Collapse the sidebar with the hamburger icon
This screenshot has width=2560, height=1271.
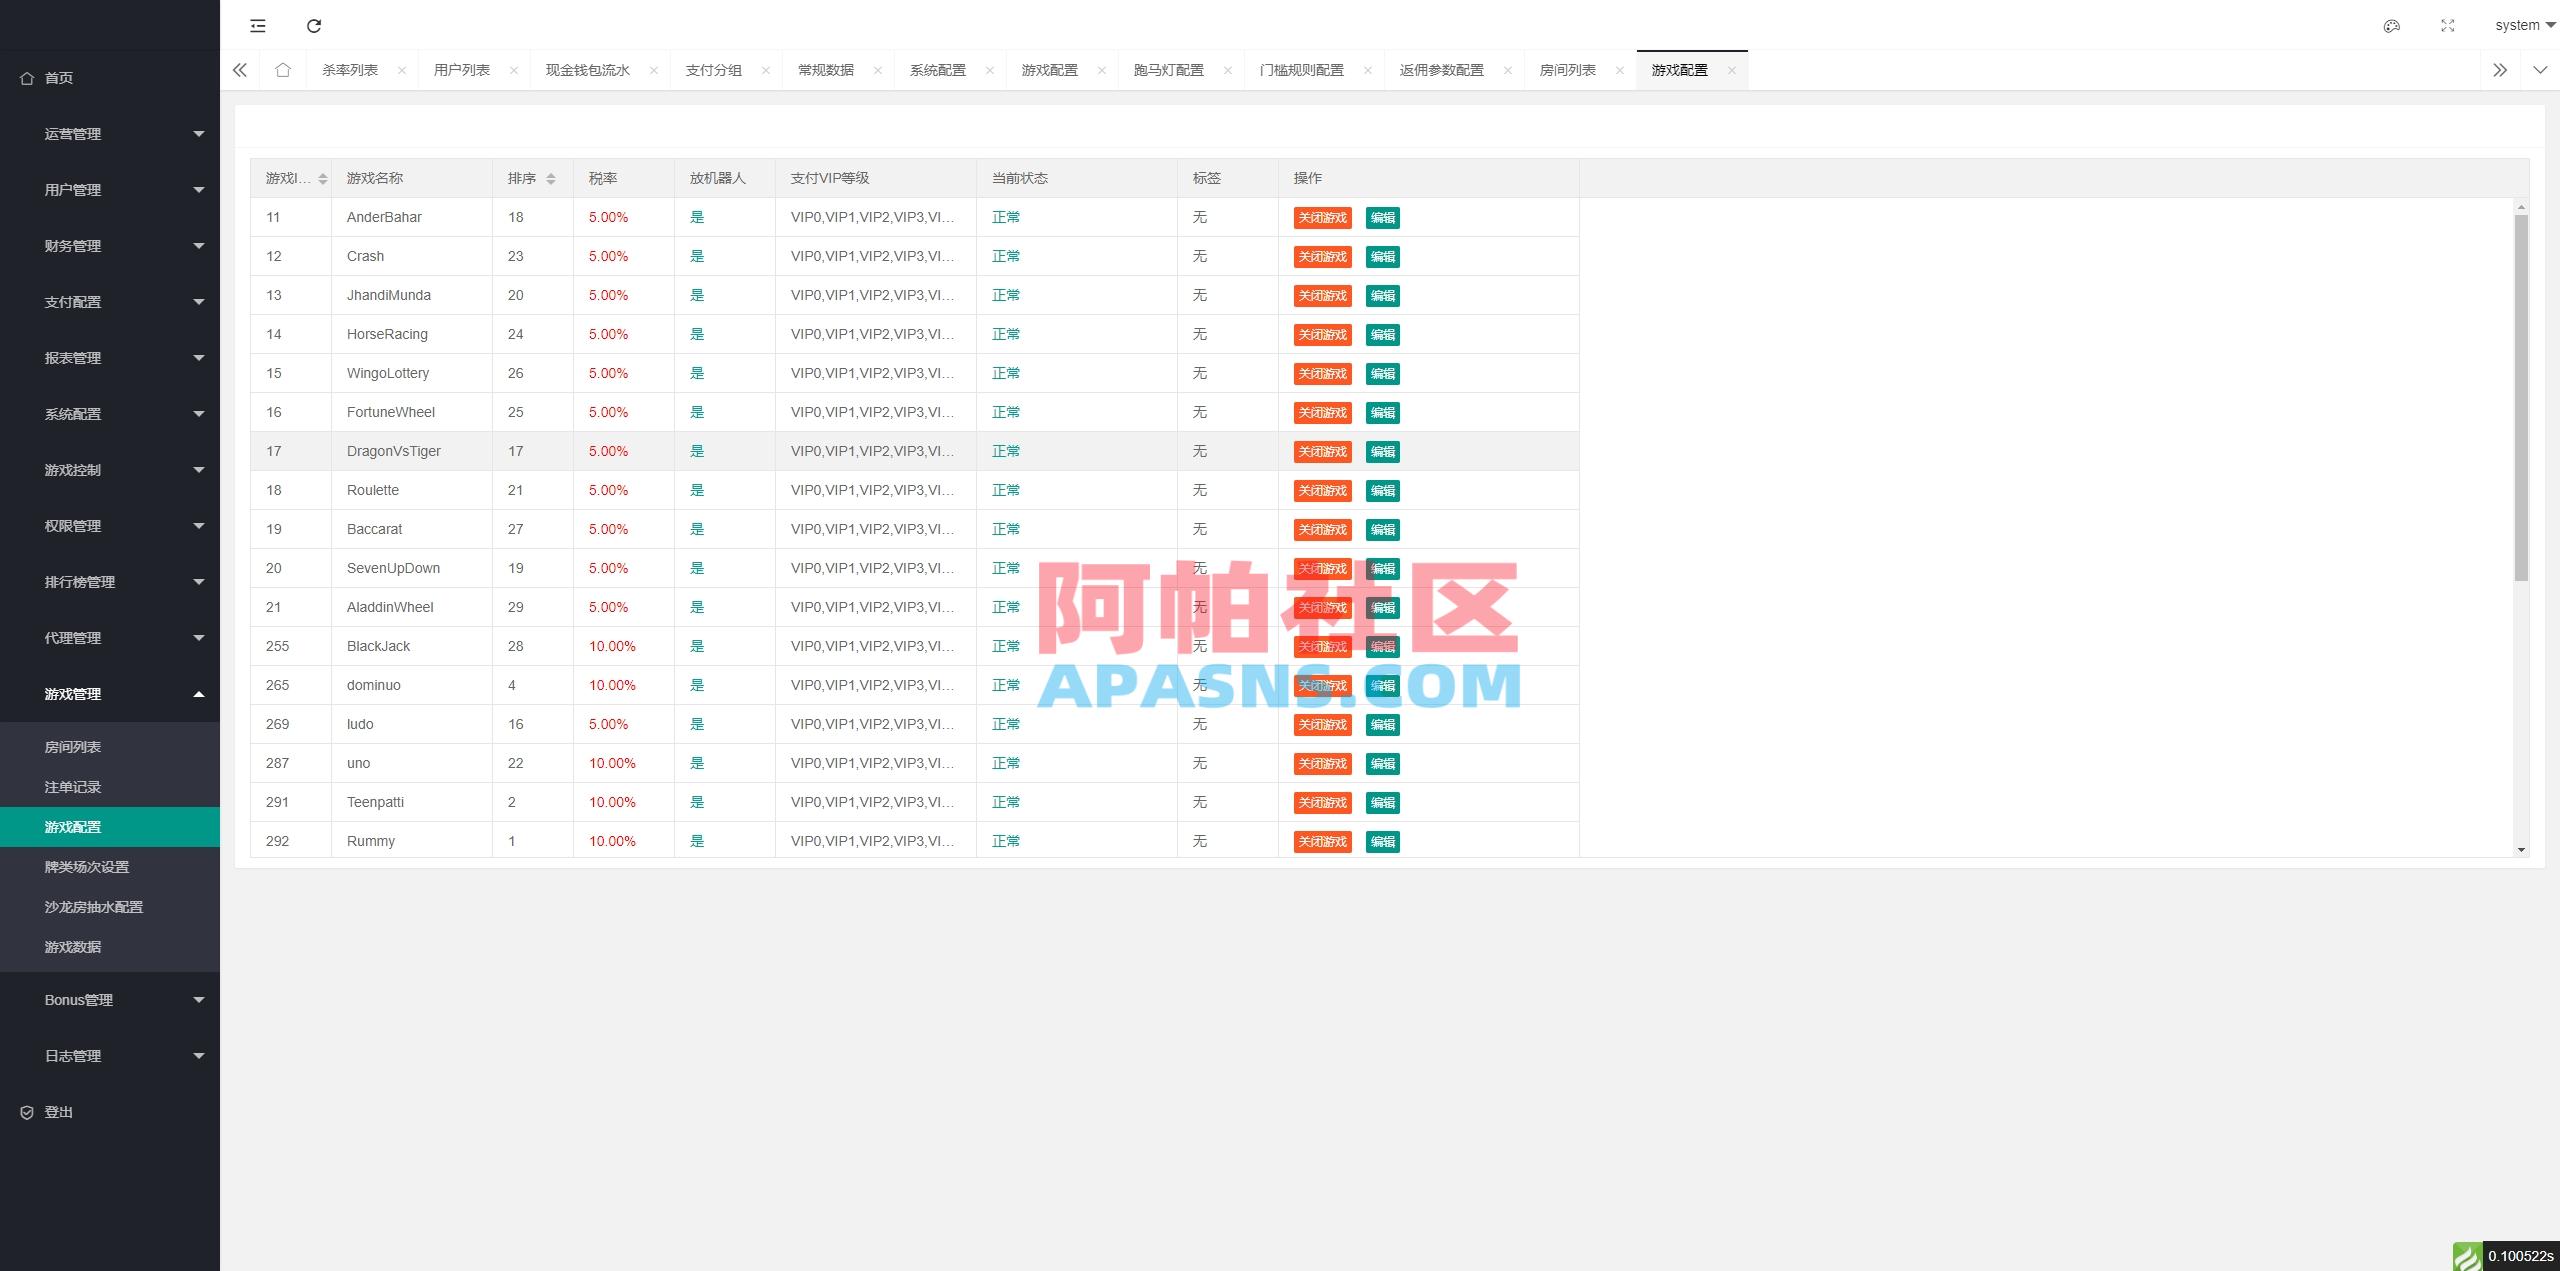258,25
